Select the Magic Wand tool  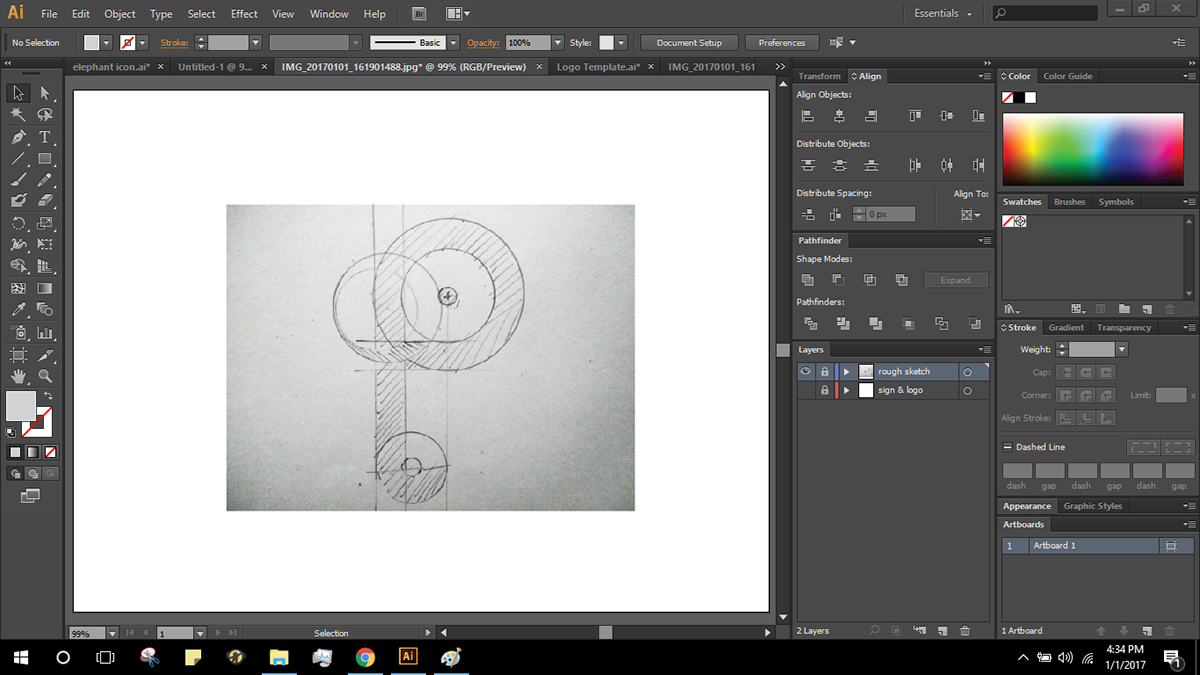18,115
